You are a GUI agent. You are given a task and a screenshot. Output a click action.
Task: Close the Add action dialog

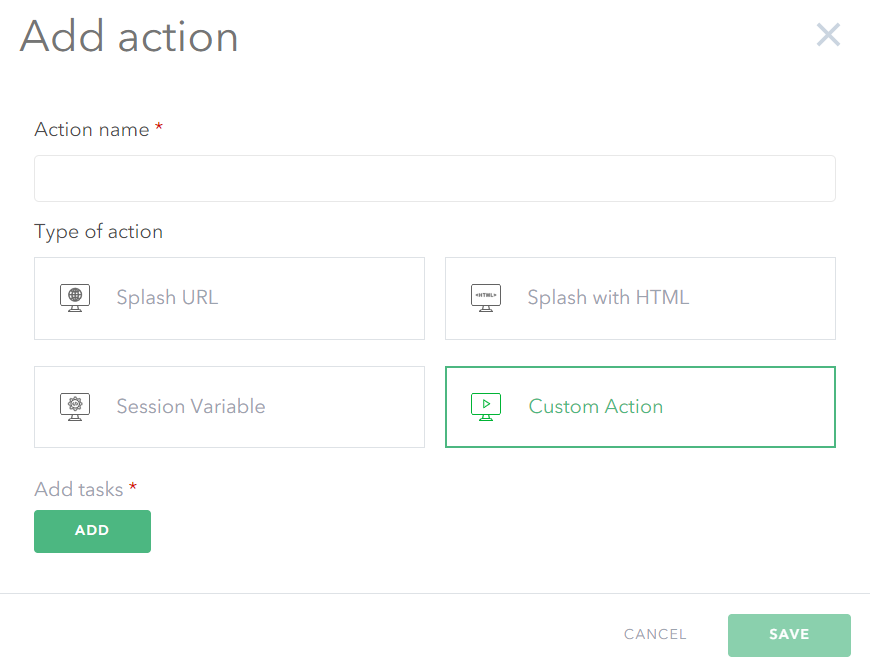tap(828, 35)
